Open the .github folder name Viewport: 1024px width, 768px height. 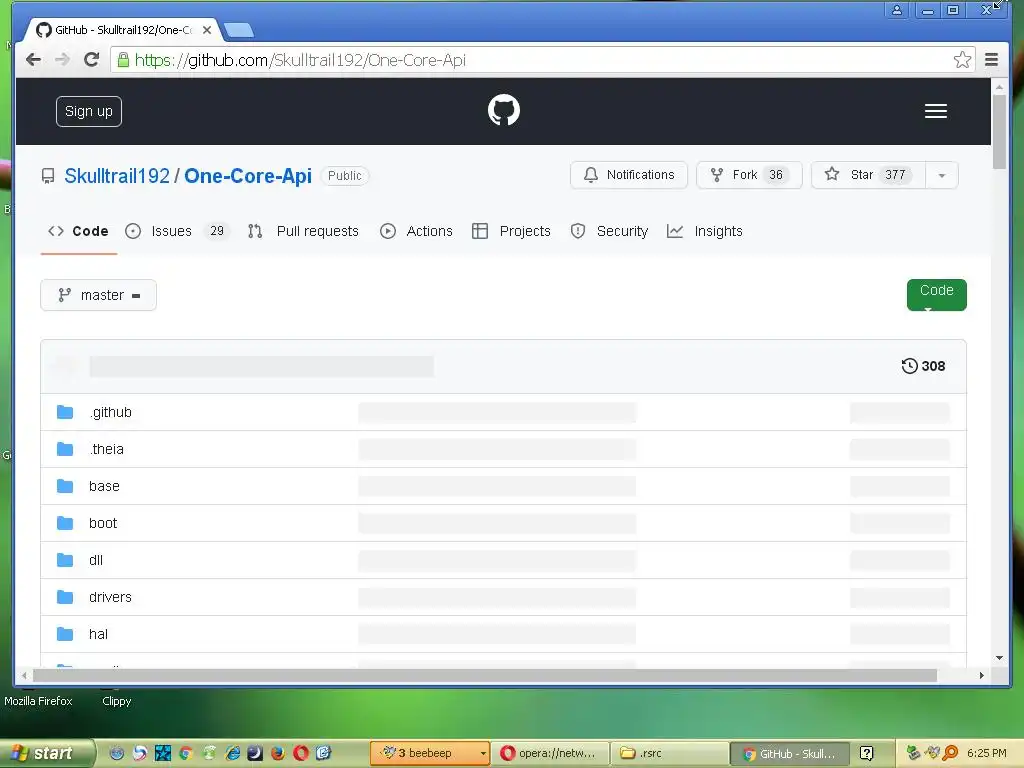pyautogui.click(x=111, y=412)
